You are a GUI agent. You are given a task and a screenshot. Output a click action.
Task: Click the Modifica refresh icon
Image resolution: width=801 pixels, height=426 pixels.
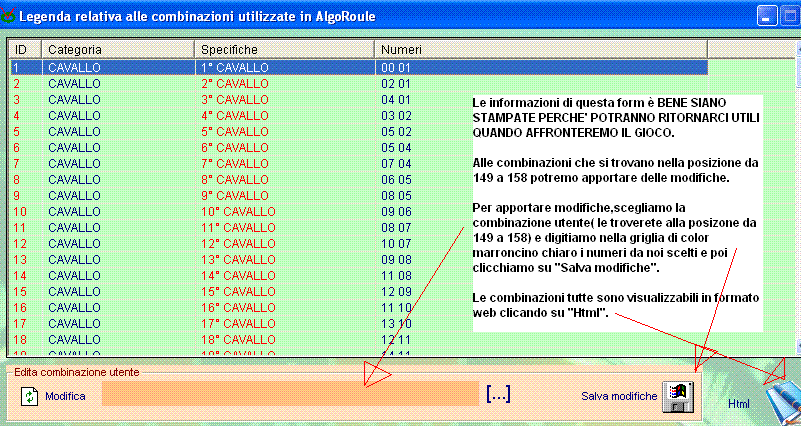(29, 397)
